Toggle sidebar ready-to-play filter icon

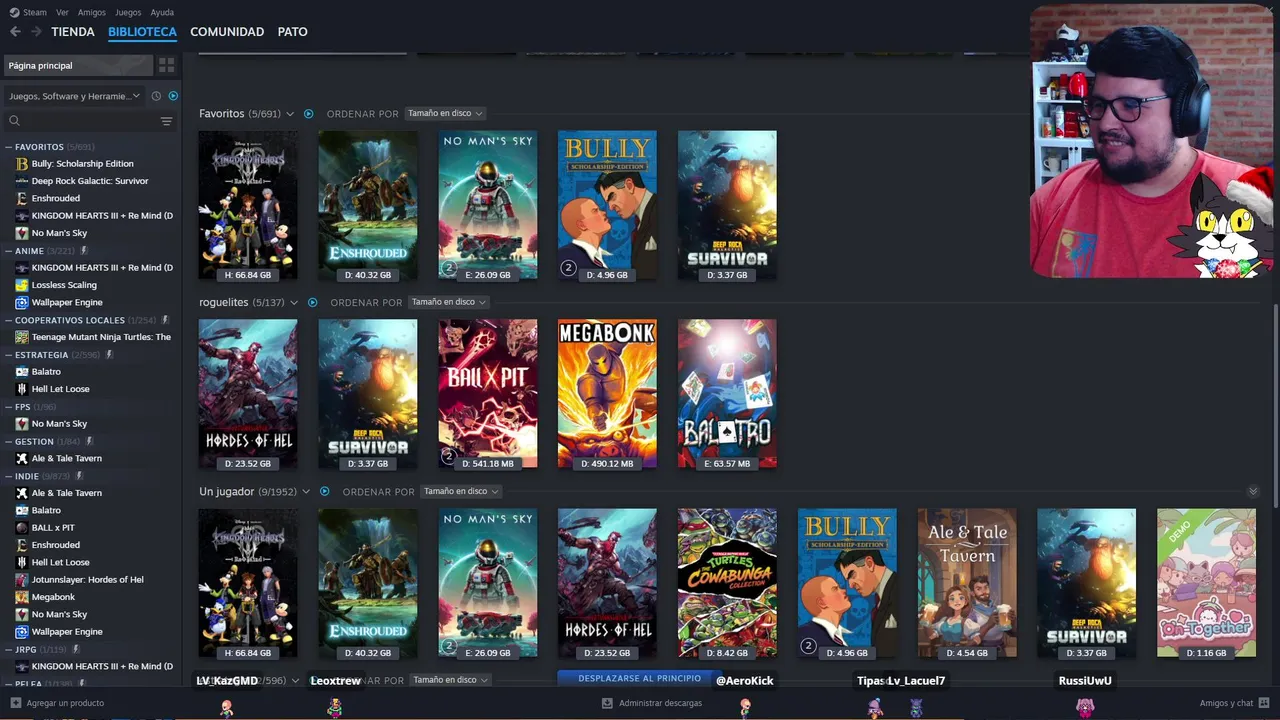pos(173,96)
